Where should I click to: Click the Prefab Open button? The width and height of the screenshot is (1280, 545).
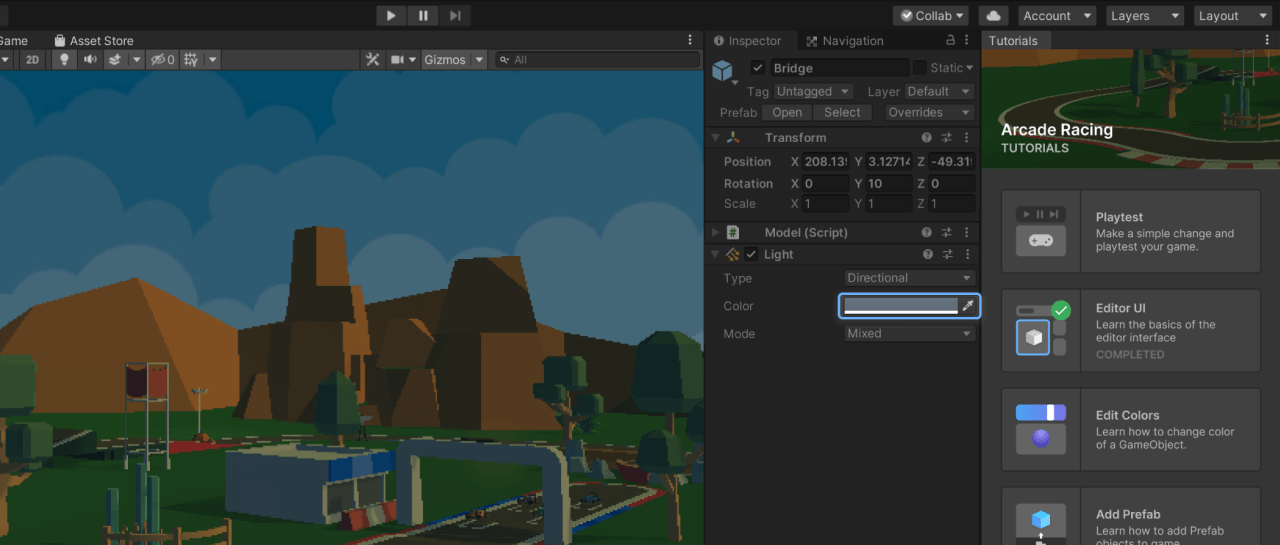787,113
